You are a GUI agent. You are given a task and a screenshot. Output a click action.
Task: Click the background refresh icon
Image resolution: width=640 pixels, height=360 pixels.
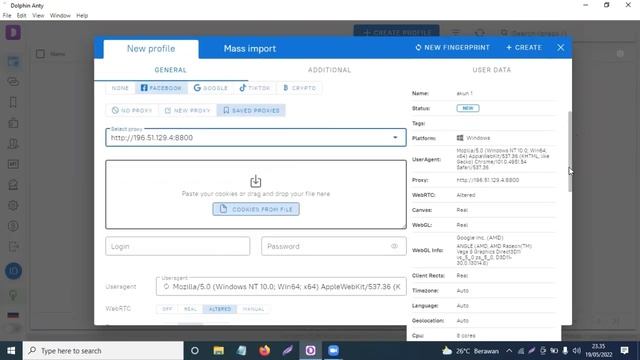[480, 32]
